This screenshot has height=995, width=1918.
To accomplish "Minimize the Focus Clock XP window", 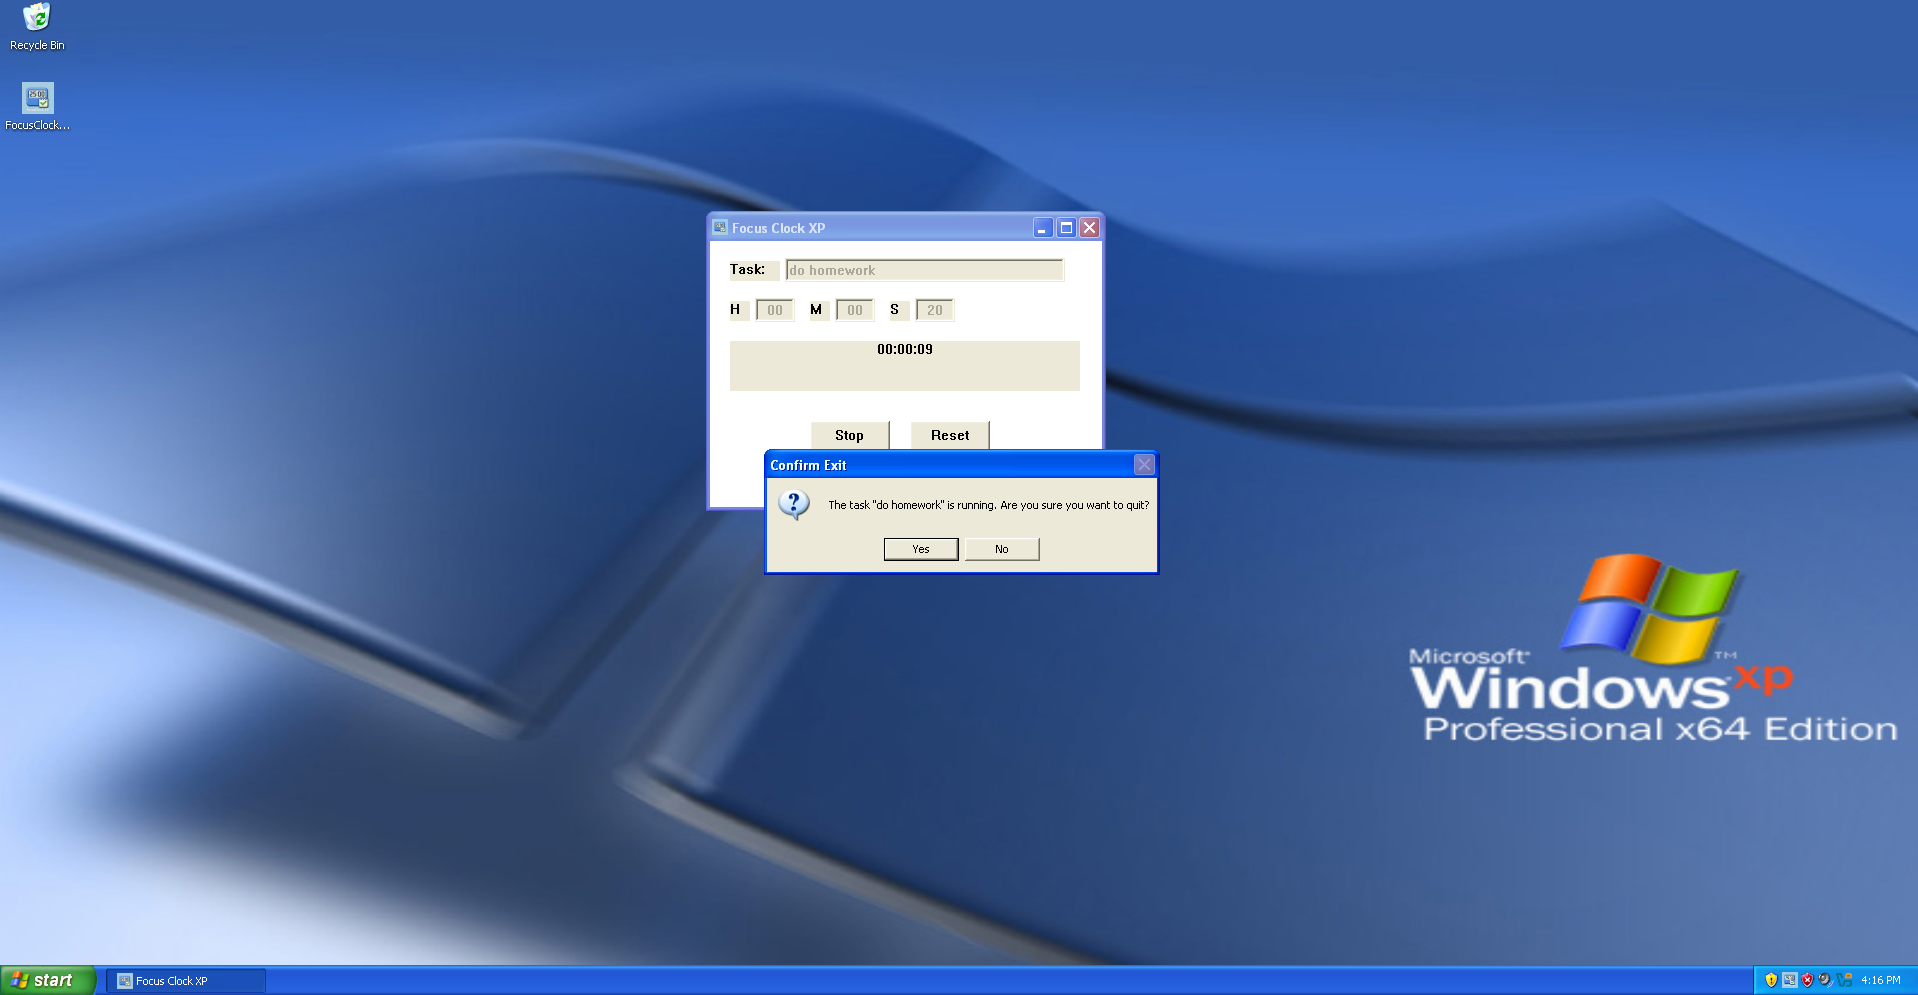I will click(x=1042, y=228).
